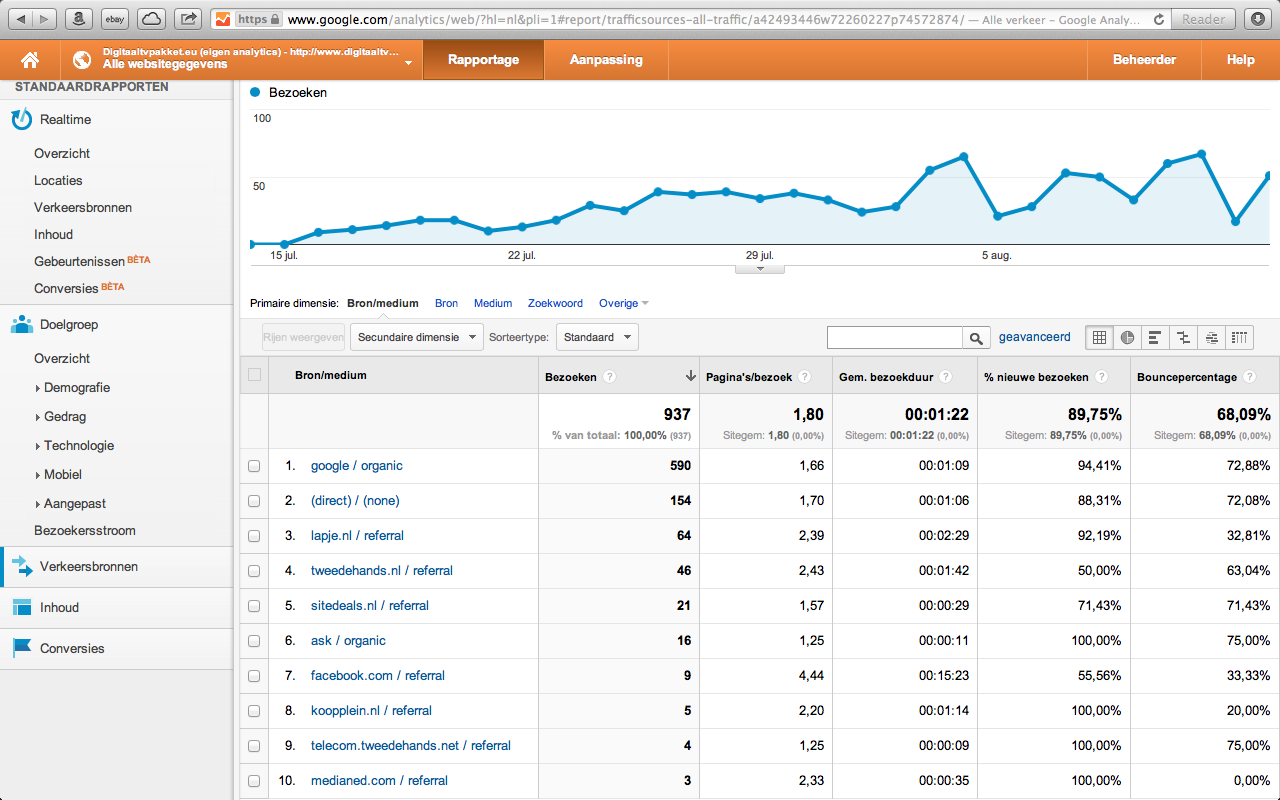Check the google / organic row checkbox
This screenshot has height=800, width=1280.
[x=254, y=466]
